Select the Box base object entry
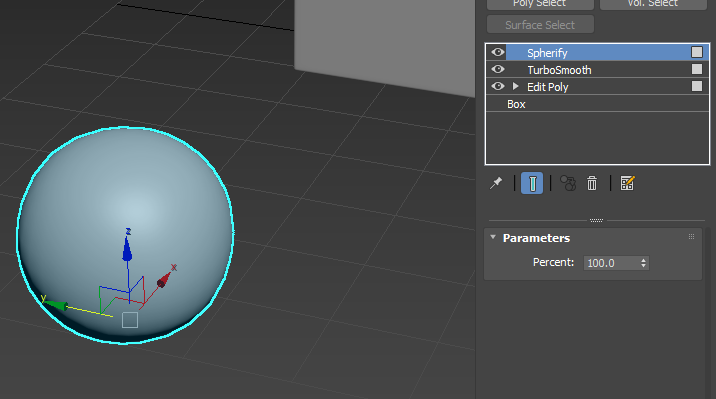The image size is (716, 399). click(x=597, y=104)
